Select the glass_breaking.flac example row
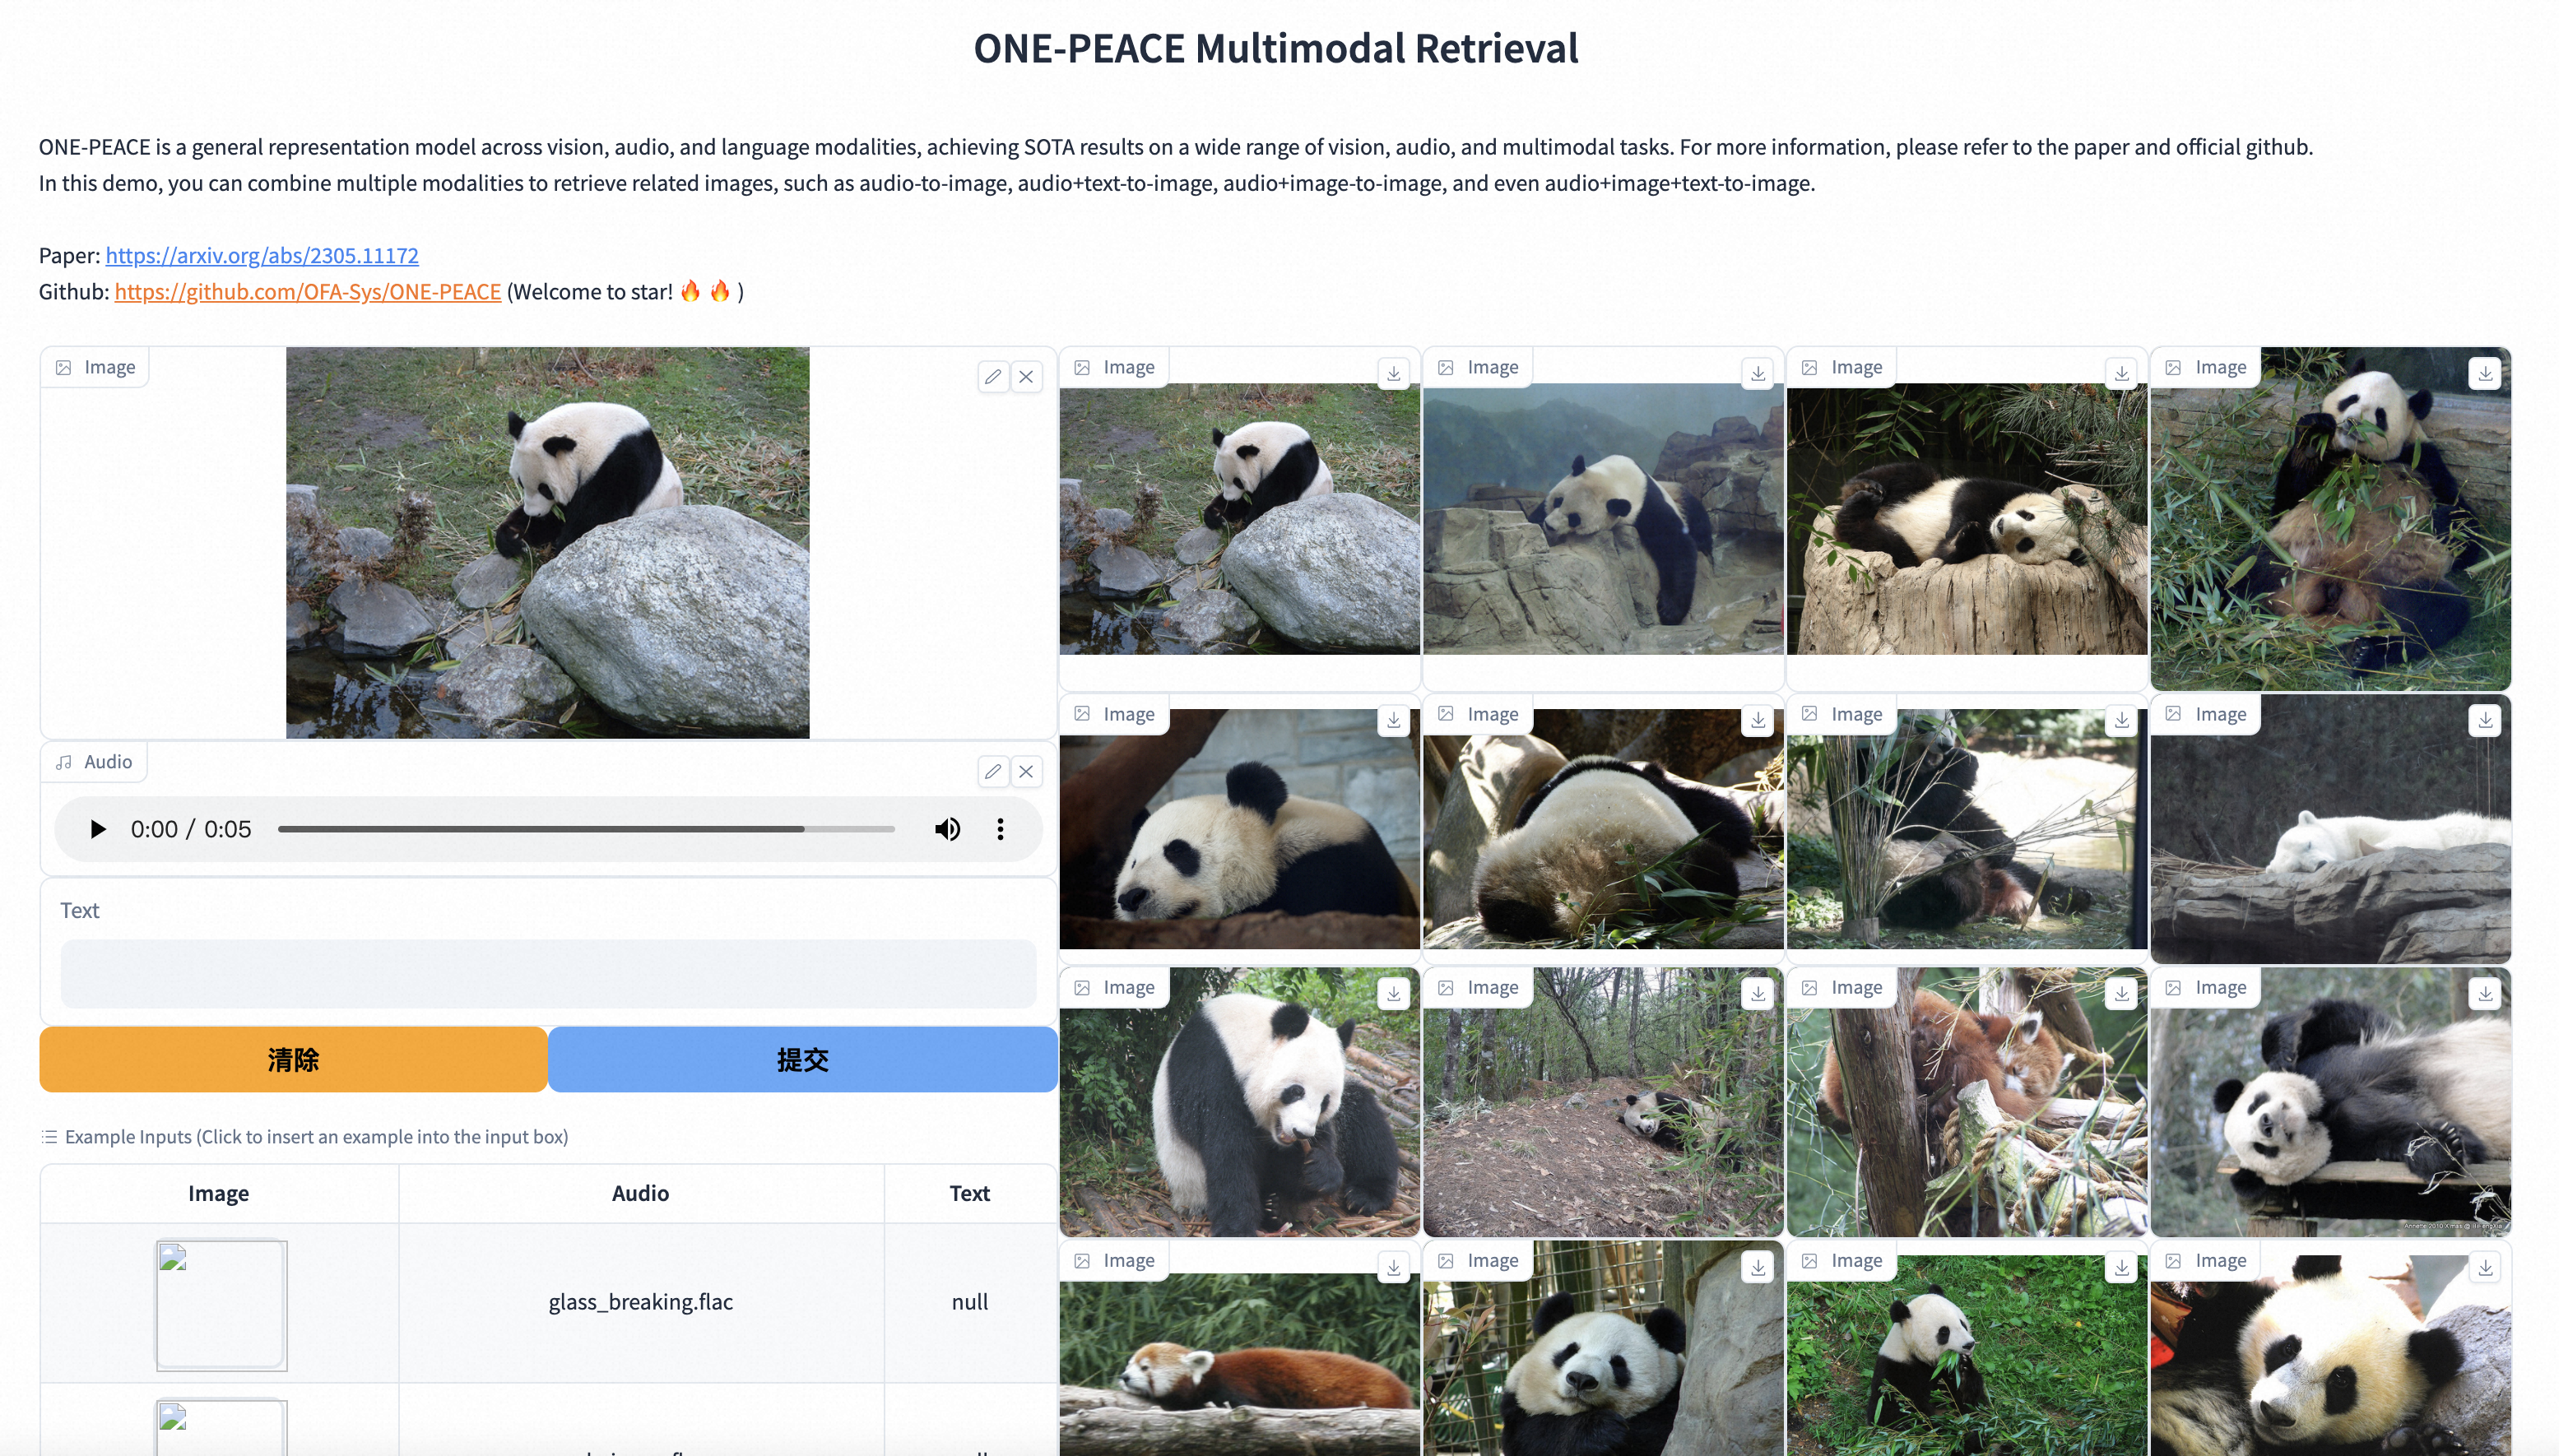This screenshot has width=2559, height=1456. [x=640, y=1301]
